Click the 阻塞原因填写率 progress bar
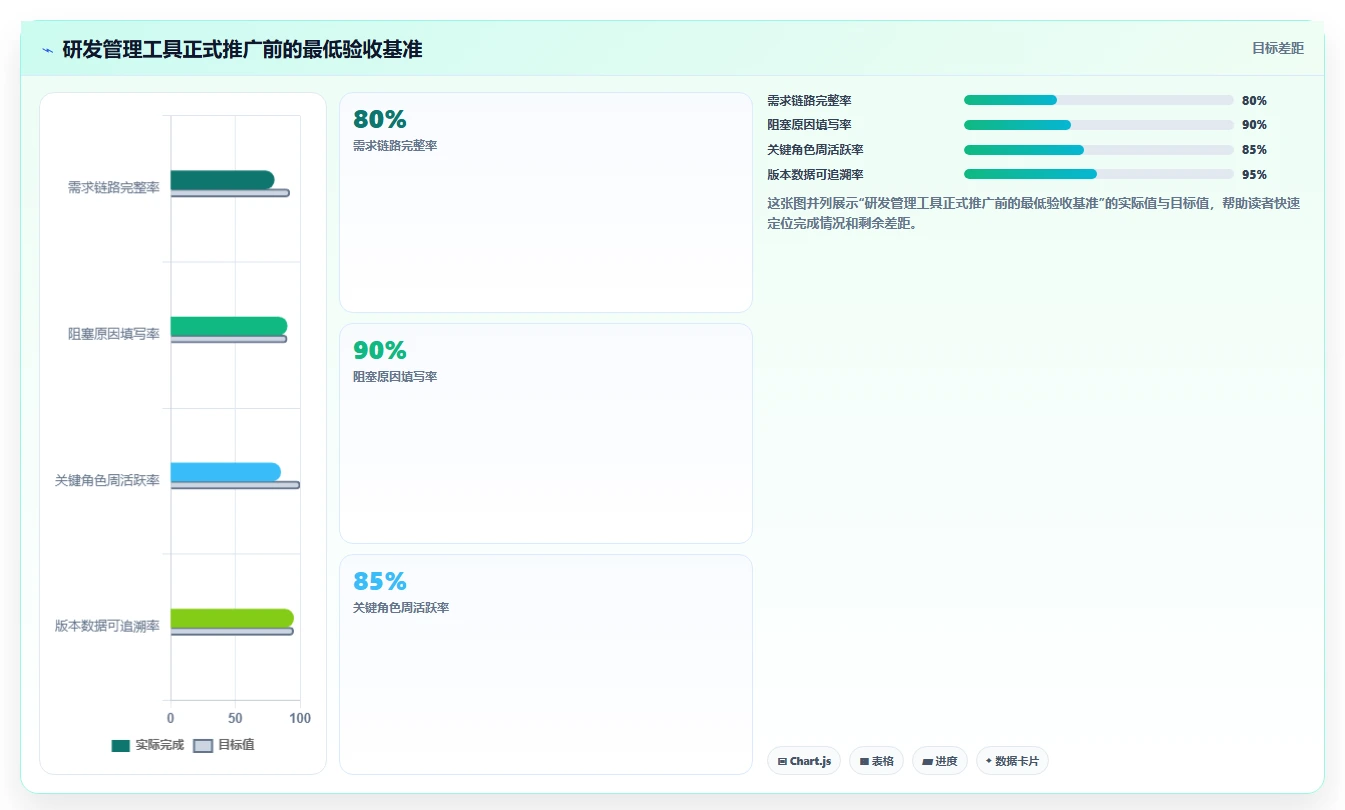 (1098, 125)
